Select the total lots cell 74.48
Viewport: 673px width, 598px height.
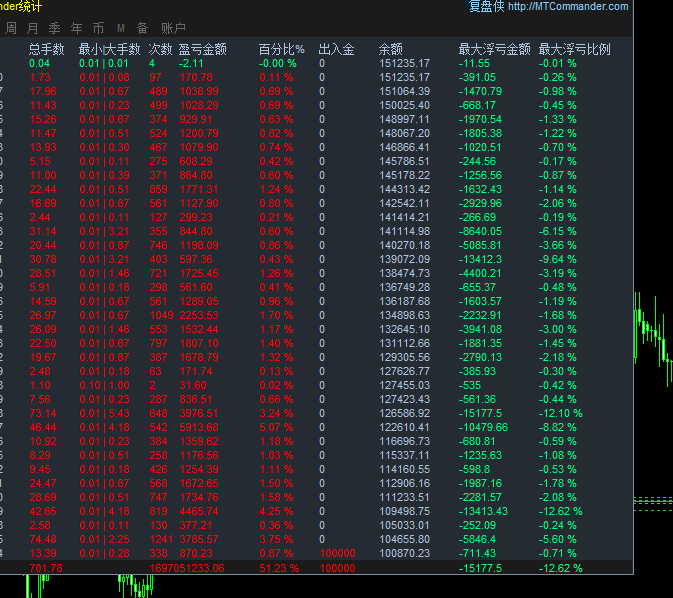pyautogui.click(x=43, y=539)
